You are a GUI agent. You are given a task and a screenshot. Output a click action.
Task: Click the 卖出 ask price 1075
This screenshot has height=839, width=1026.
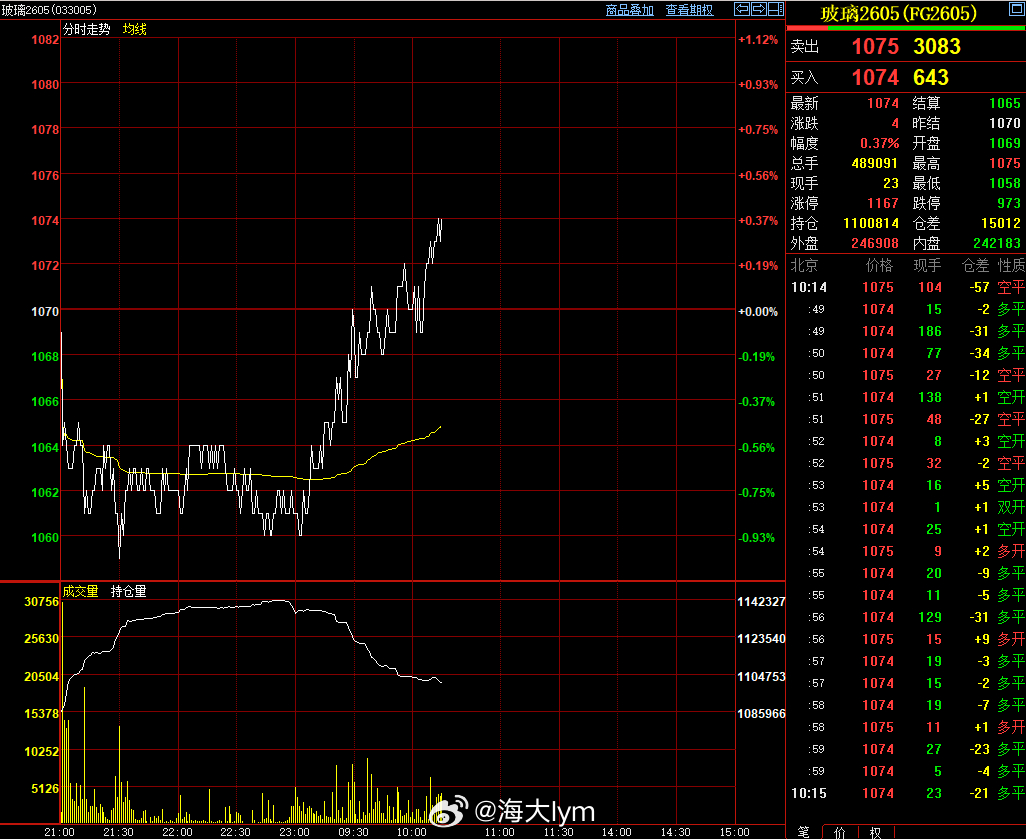pyautogui.click(x=876, y=46)
